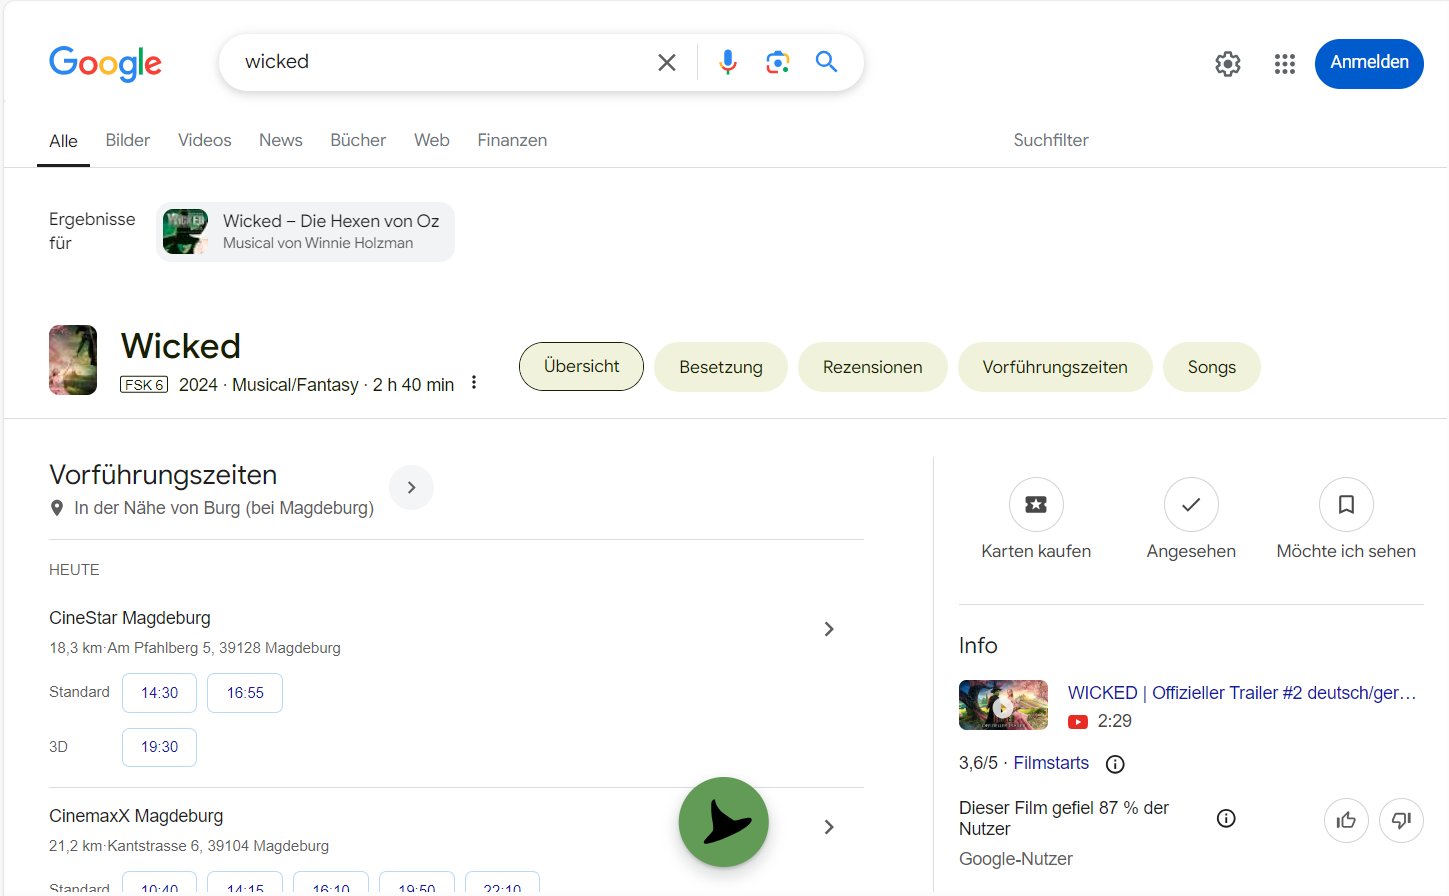This screenshot has height=896, width=1449.
Task: Switch to the News tab
Action: (x=281, y=140)
